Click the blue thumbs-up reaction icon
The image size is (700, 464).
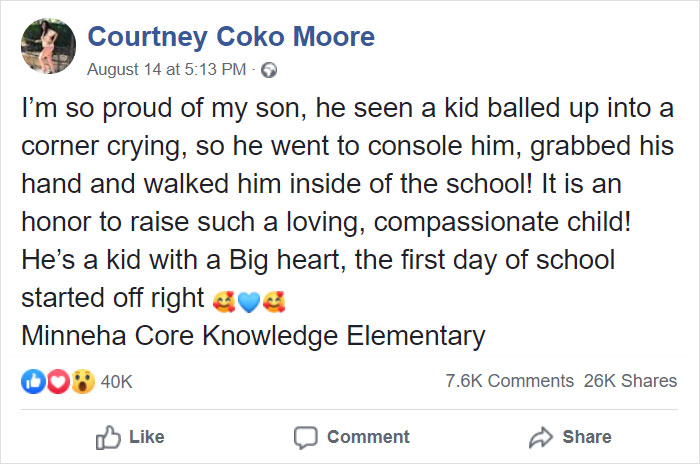tap(31, 381)
